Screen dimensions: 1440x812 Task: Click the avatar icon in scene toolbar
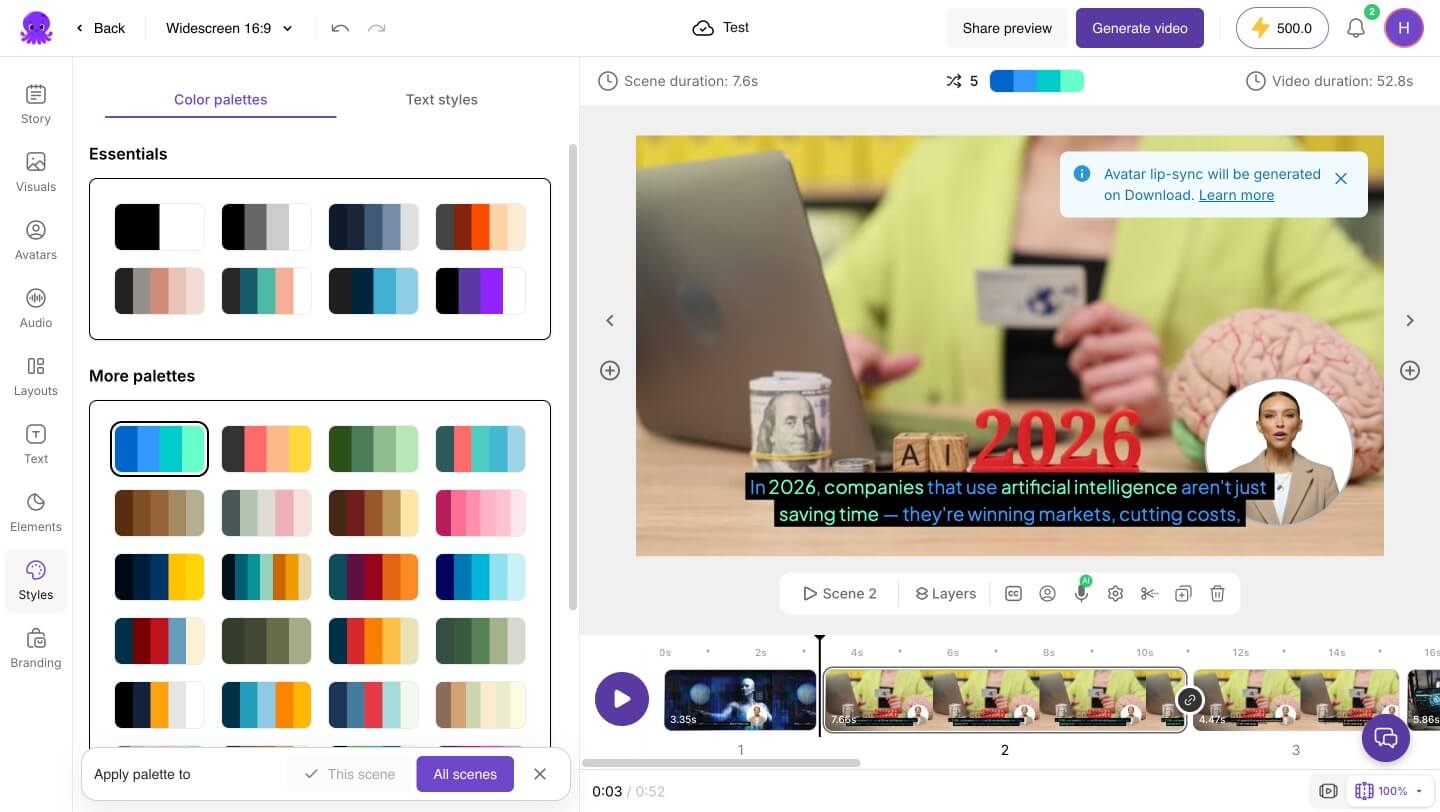[x=1047, y=594]
